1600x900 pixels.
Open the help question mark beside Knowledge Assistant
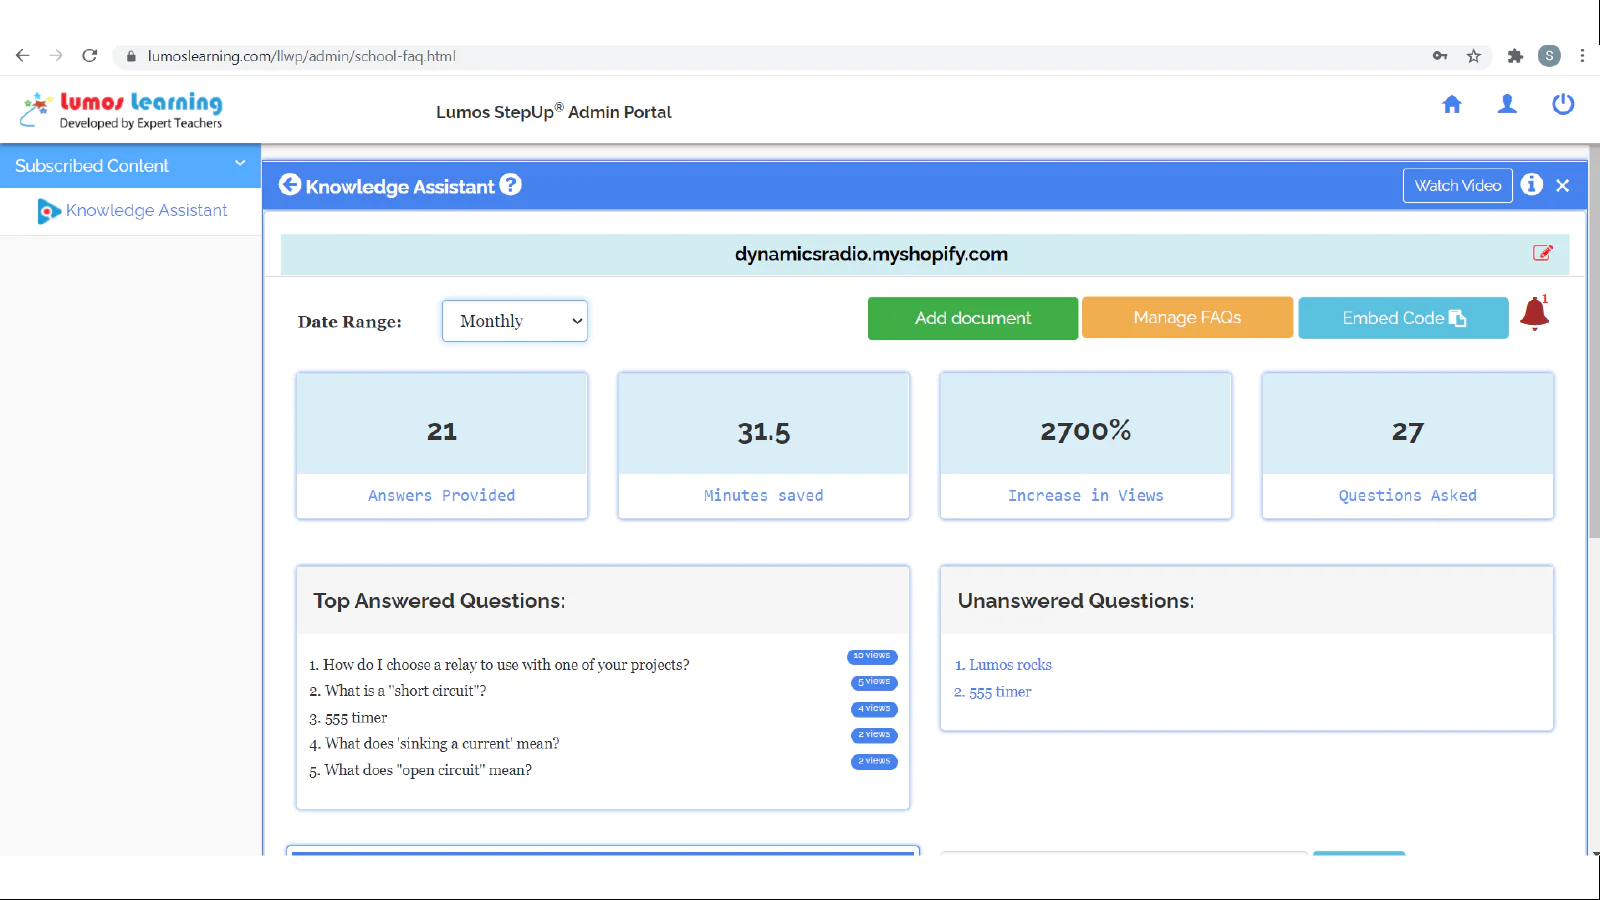[x=511, y=185]
